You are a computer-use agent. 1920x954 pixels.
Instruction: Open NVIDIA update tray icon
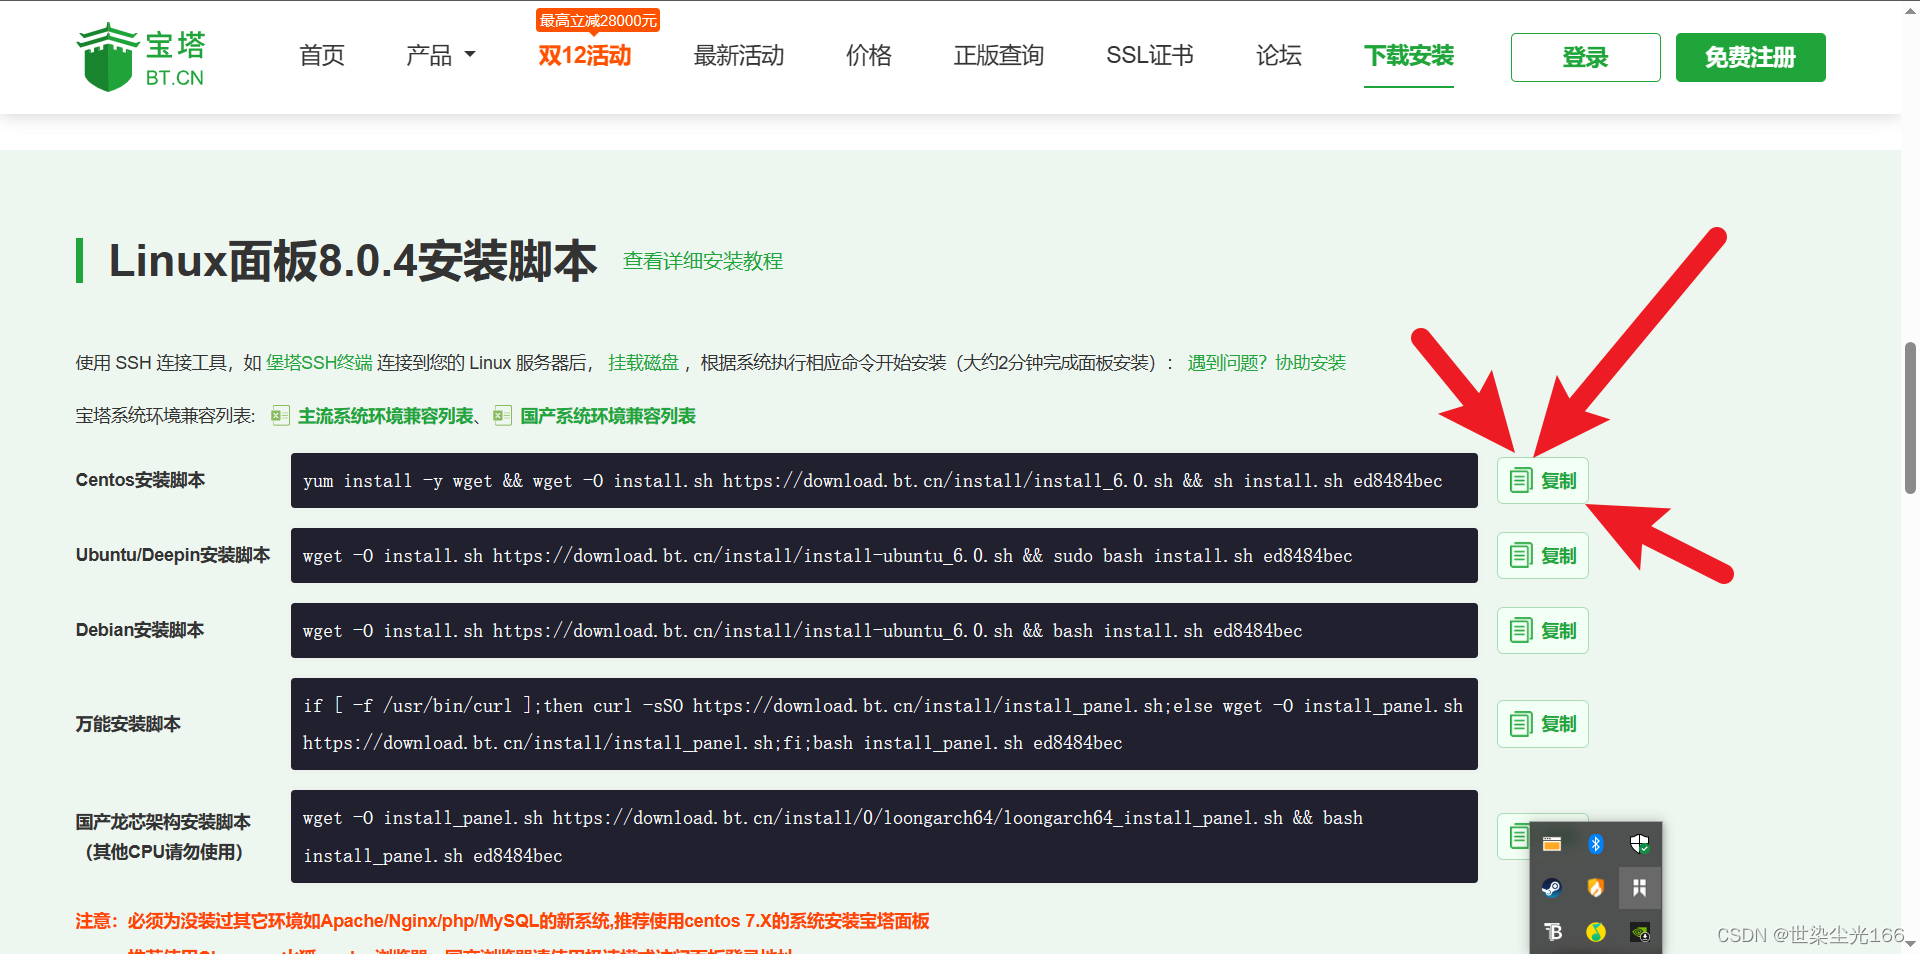tap(1640, 932)
